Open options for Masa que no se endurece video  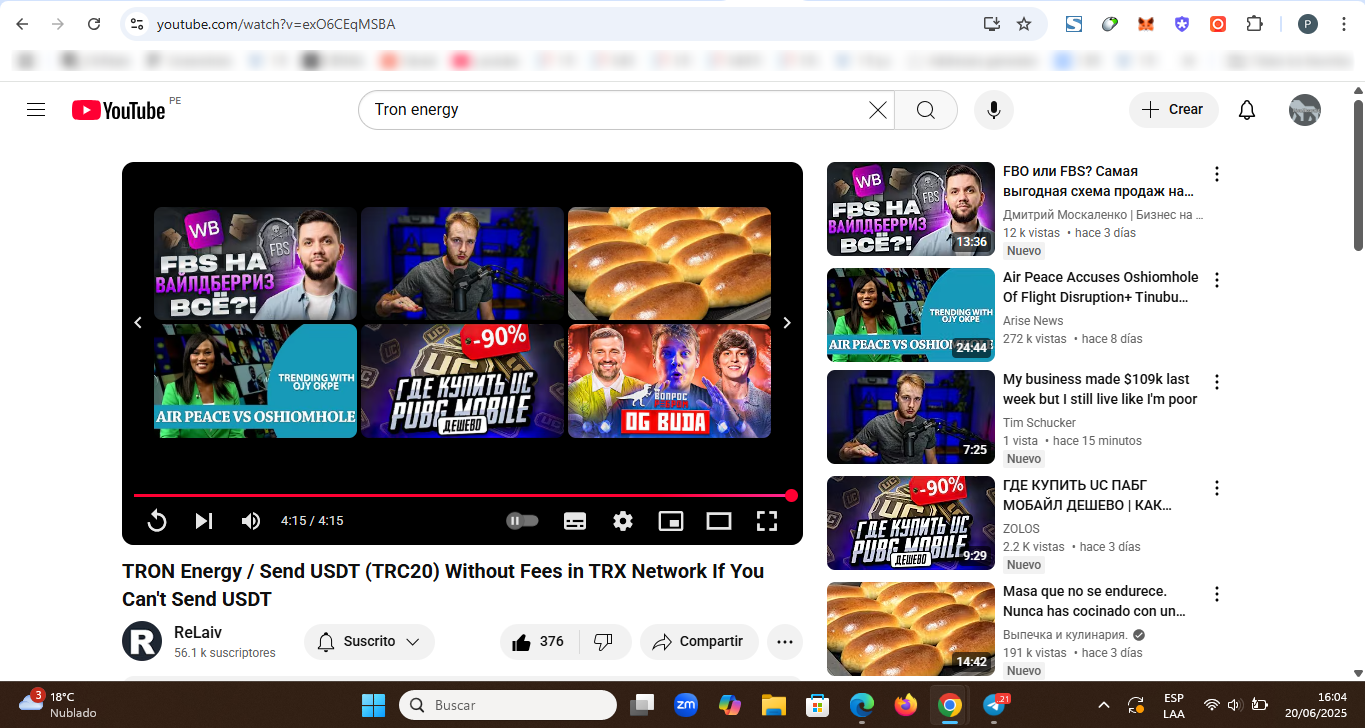point(1217,594)
